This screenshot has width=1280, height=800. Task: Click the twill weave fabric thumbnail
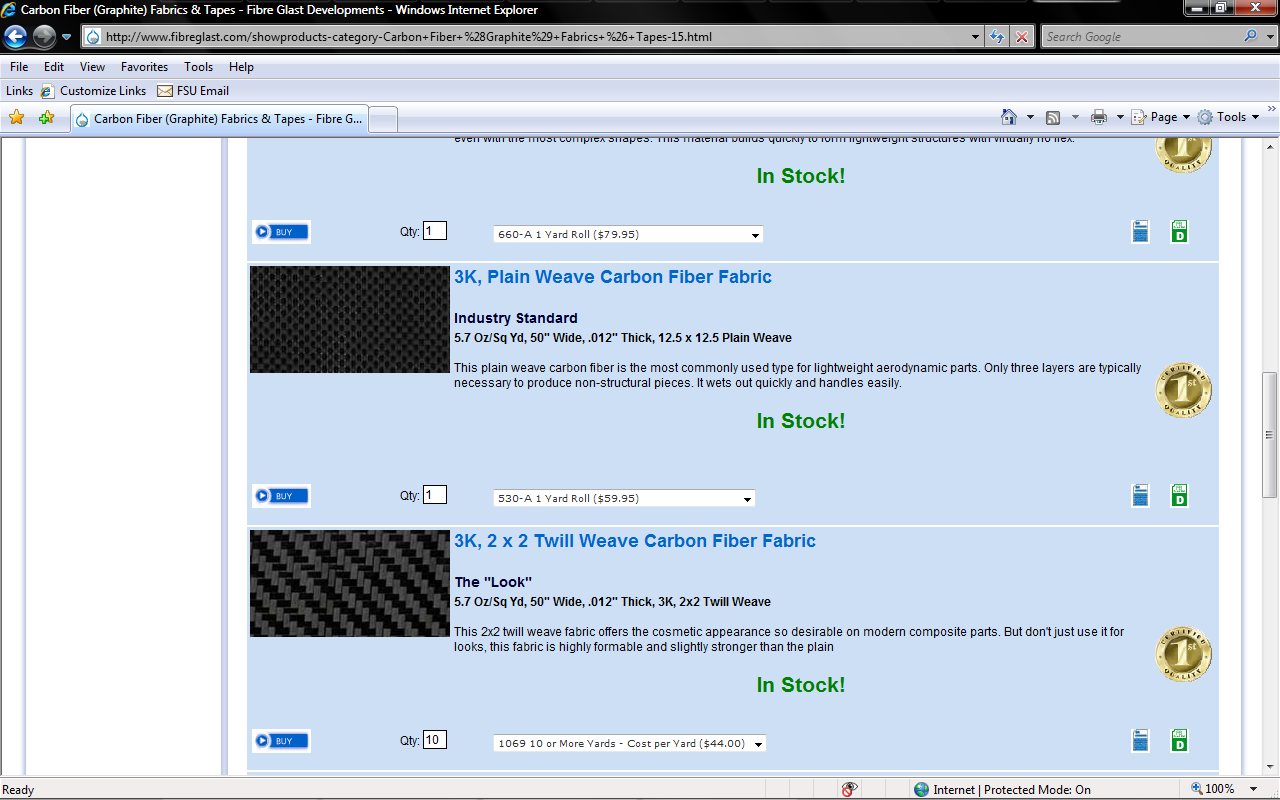(x=350, y=583)
